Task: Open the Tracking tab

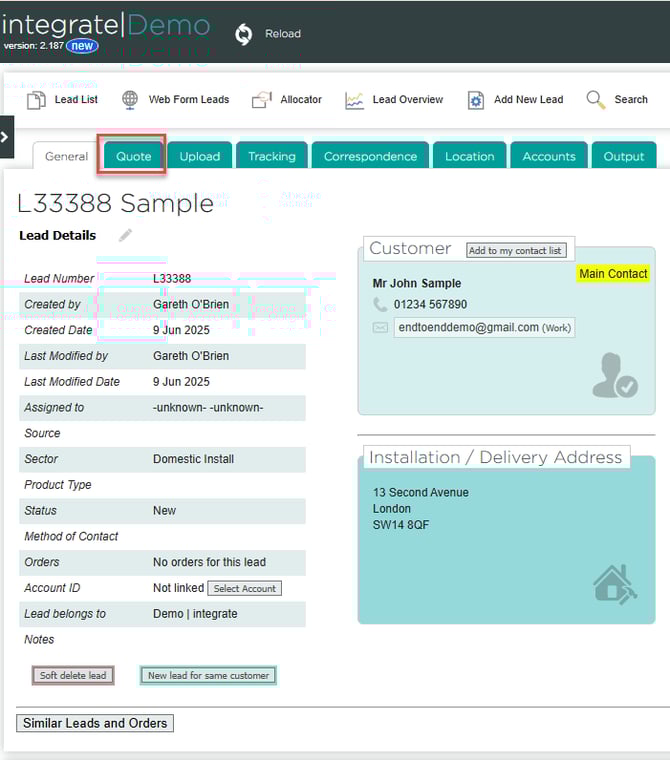Action: pyautogui.click(x=272, y=156)
